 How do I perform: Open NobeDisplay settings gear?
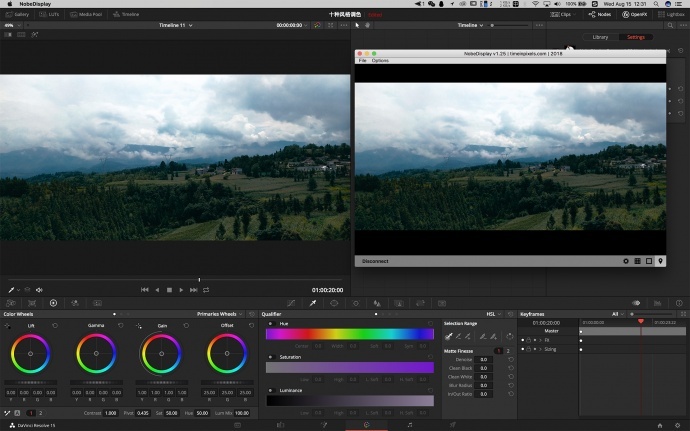click(x=626, y=261)
